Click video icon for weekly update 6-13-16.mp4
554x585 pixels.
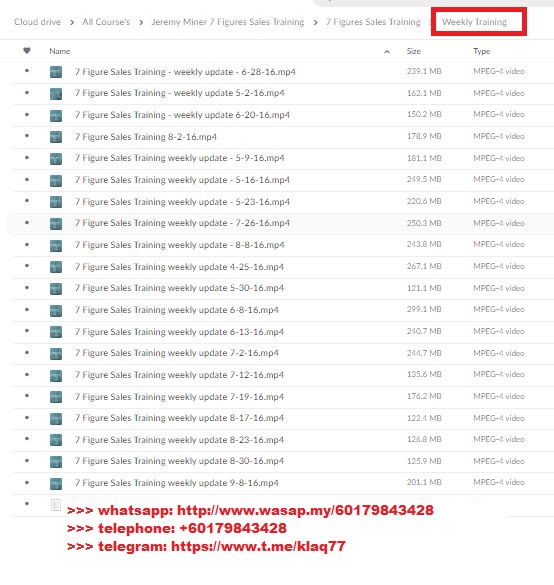click(x=56, y=332)
